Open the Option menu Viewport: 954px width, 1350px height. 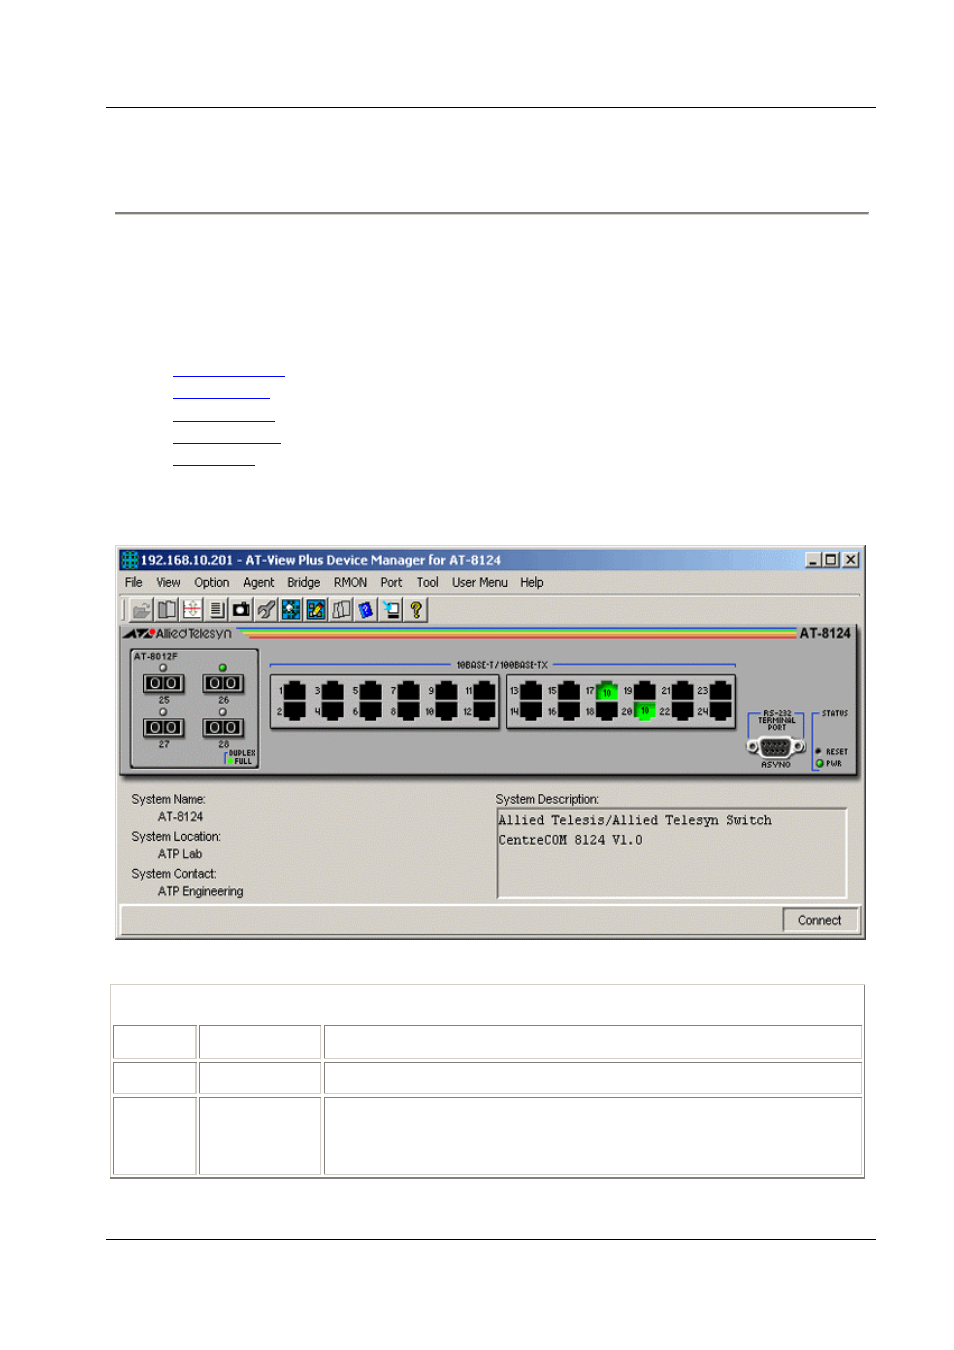[x=212, y=582]
